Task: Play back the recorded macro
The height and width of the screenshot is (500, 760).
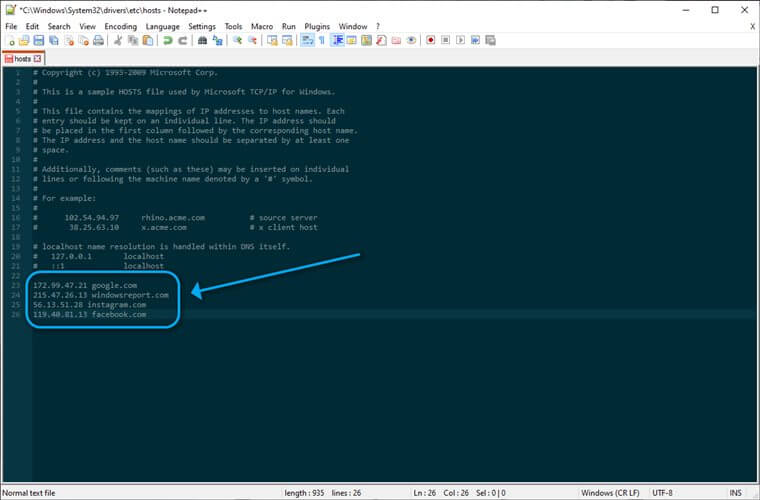Action: (460, 41)
